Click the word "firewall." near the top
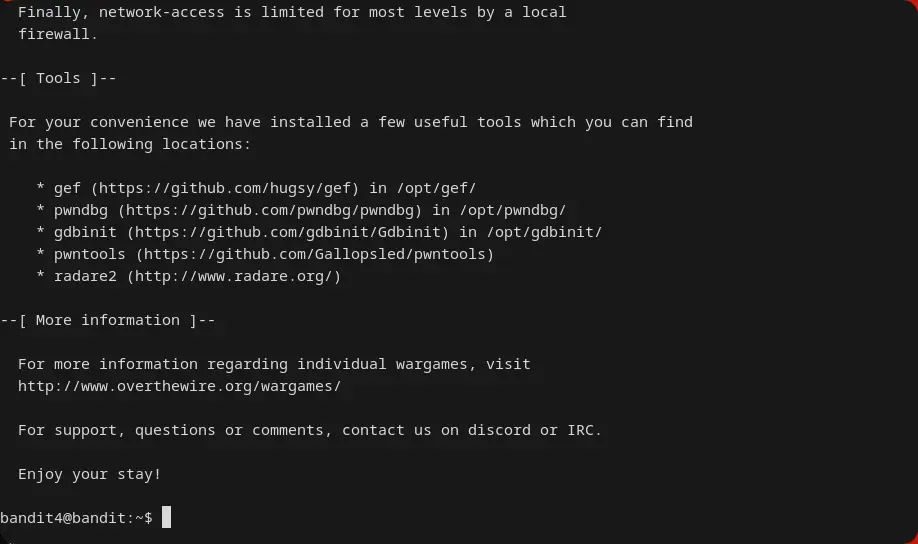Image resolution: width=918 pixels, height=544 pixels. (58, 34)
